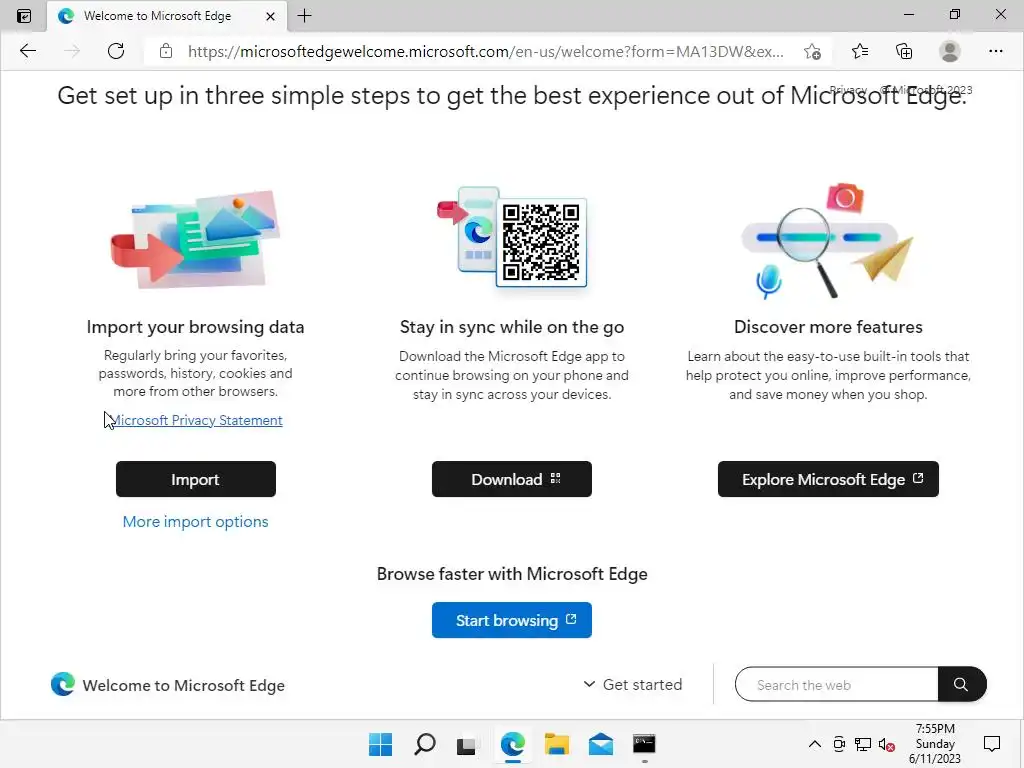
Task: Click the muted volume tray icon
Action: point(887,744)
